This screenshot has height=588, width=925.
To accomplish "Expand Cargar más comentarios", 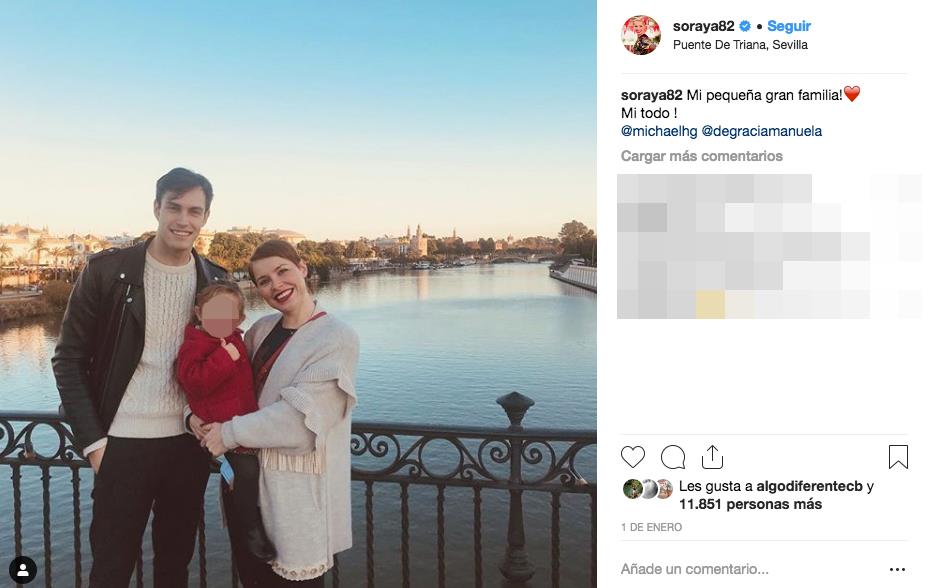I will 701,156.
